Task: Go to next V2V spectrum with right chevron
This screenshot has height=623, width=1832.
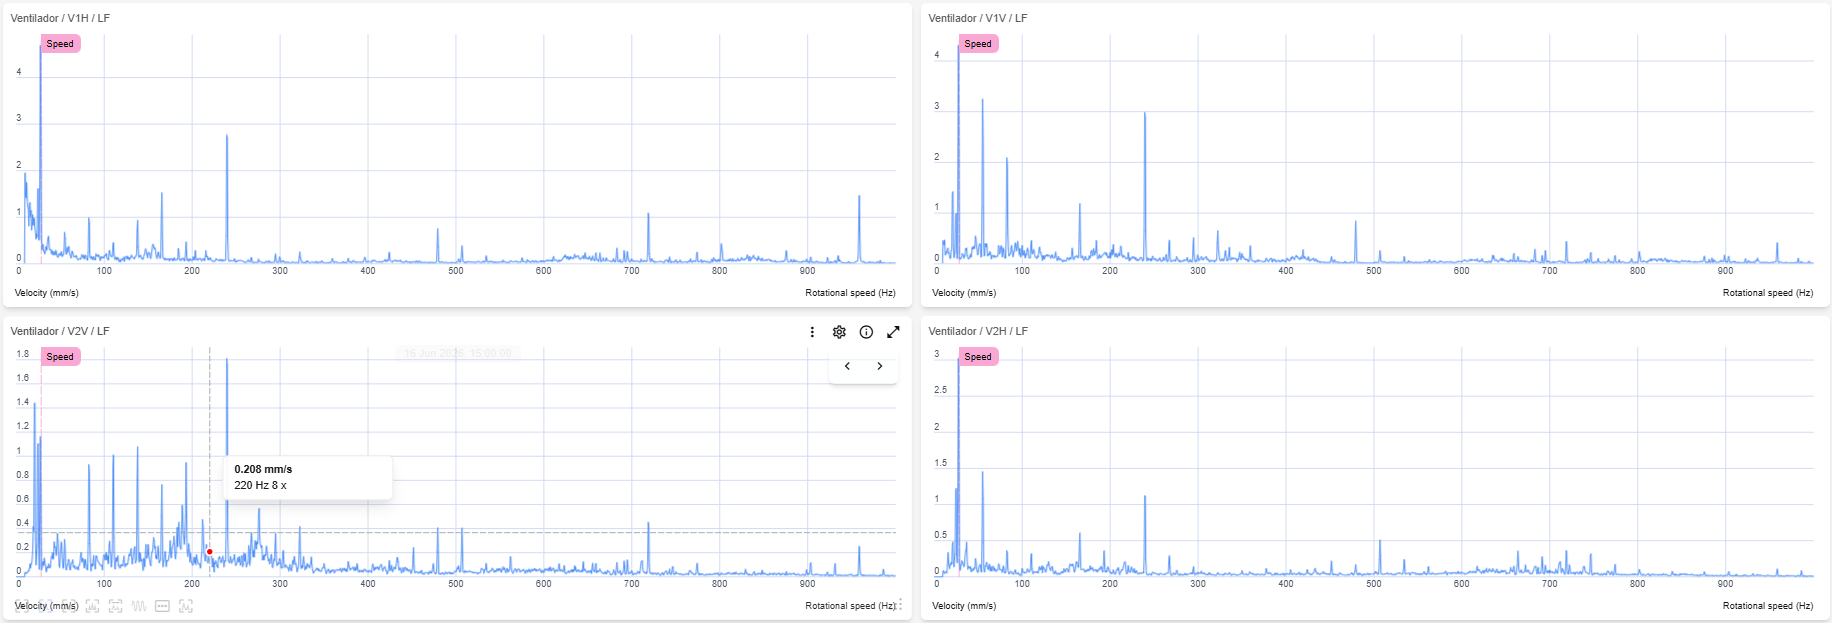Action: coord(880,366)
